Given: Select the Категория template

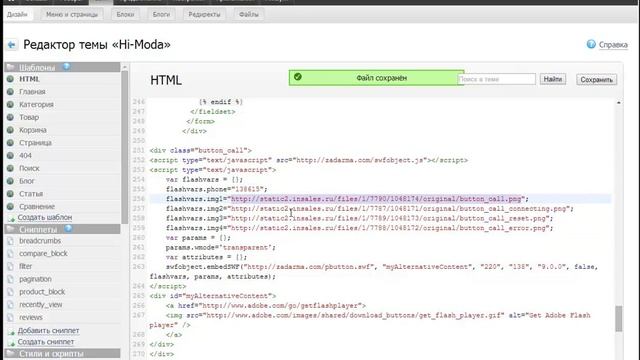Looking at the screenshot, I should pyautogui.click(x=36, y=104).
